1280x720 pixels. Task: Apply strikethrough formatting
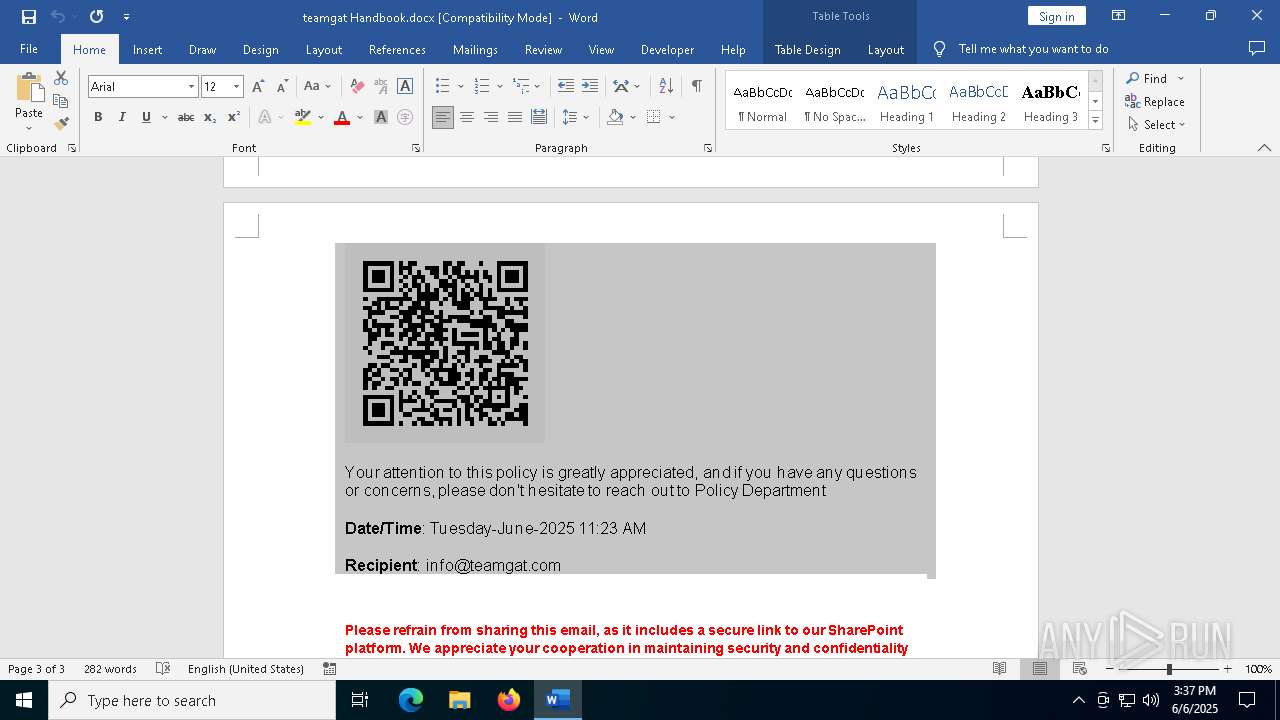click(x=186, y=117)
